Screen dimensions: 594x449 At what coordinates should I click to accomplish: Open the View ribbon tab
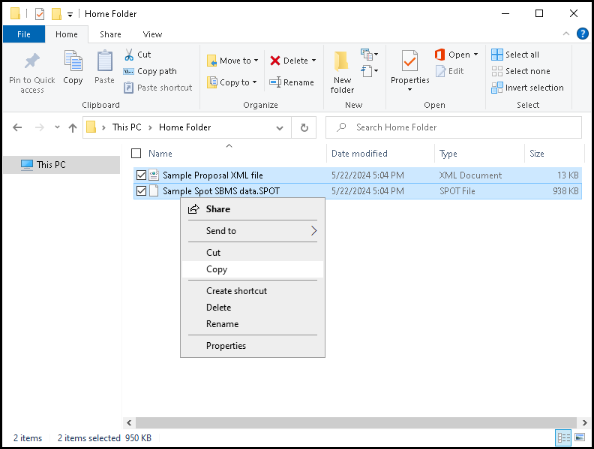pos(152,34)
